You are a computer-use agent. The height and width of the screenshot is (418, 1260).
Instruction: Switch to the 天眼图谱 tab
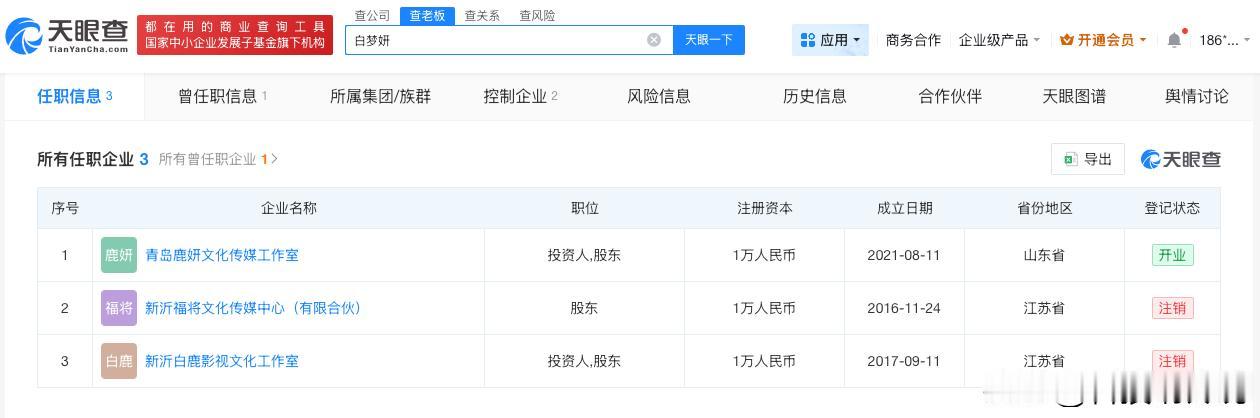click(1074, 96)
